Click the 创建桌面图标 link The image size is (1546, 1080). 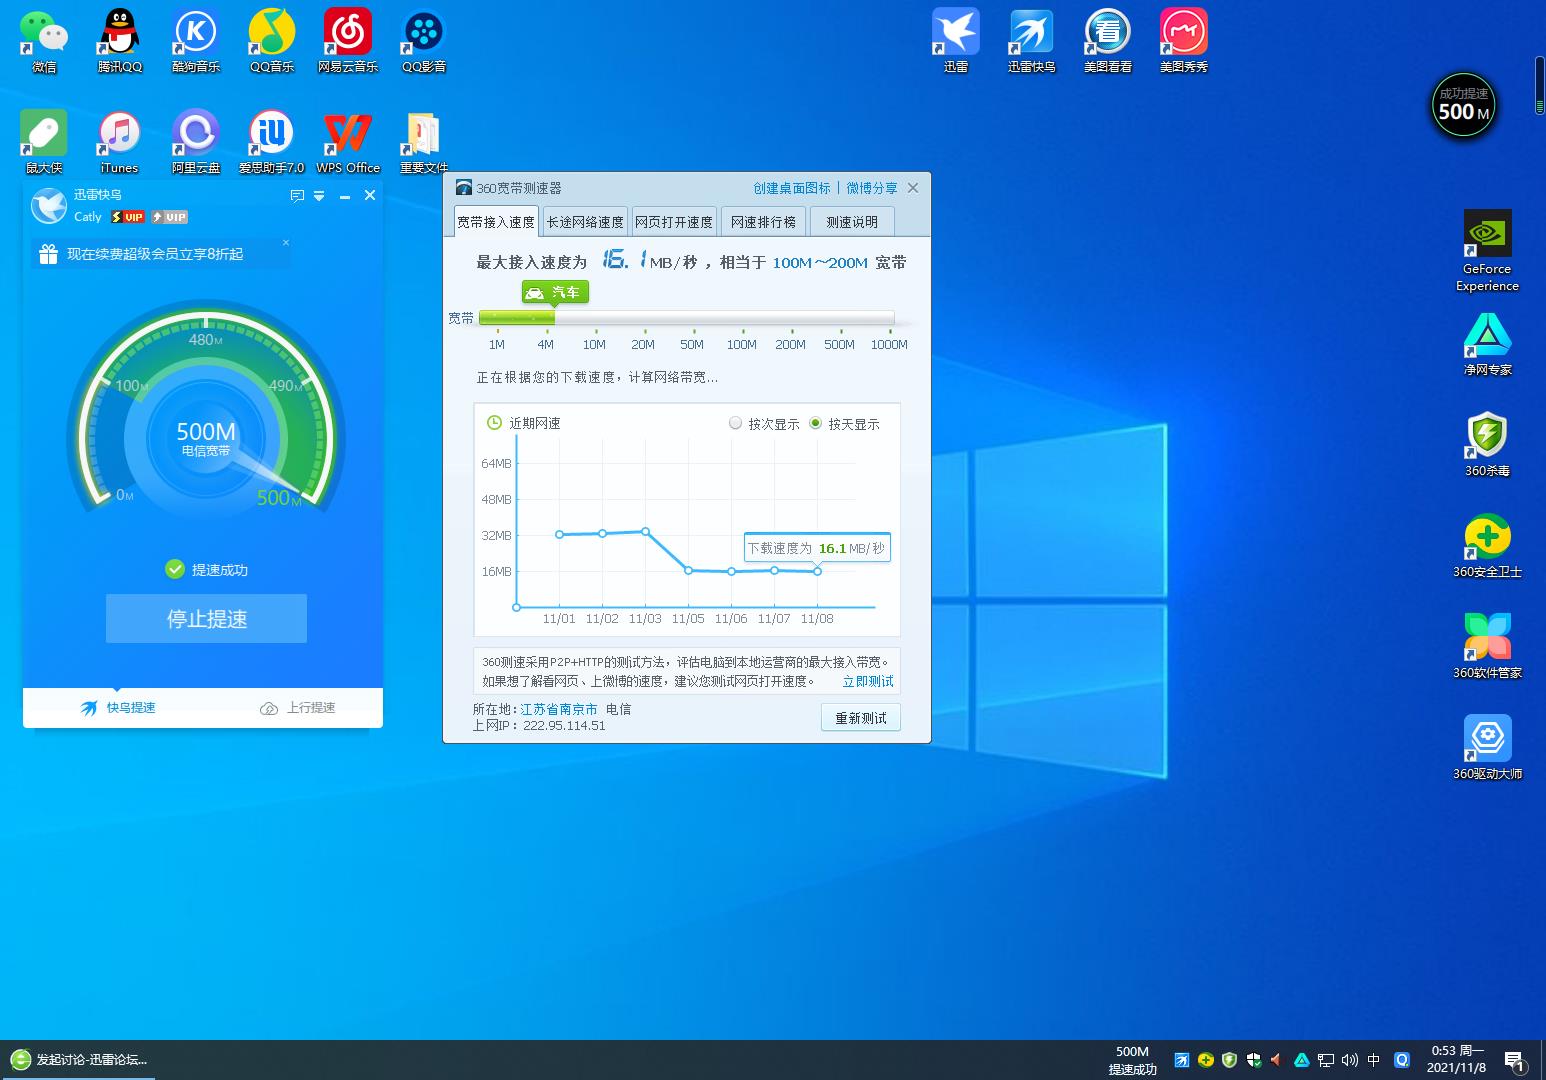pos(791,188)
